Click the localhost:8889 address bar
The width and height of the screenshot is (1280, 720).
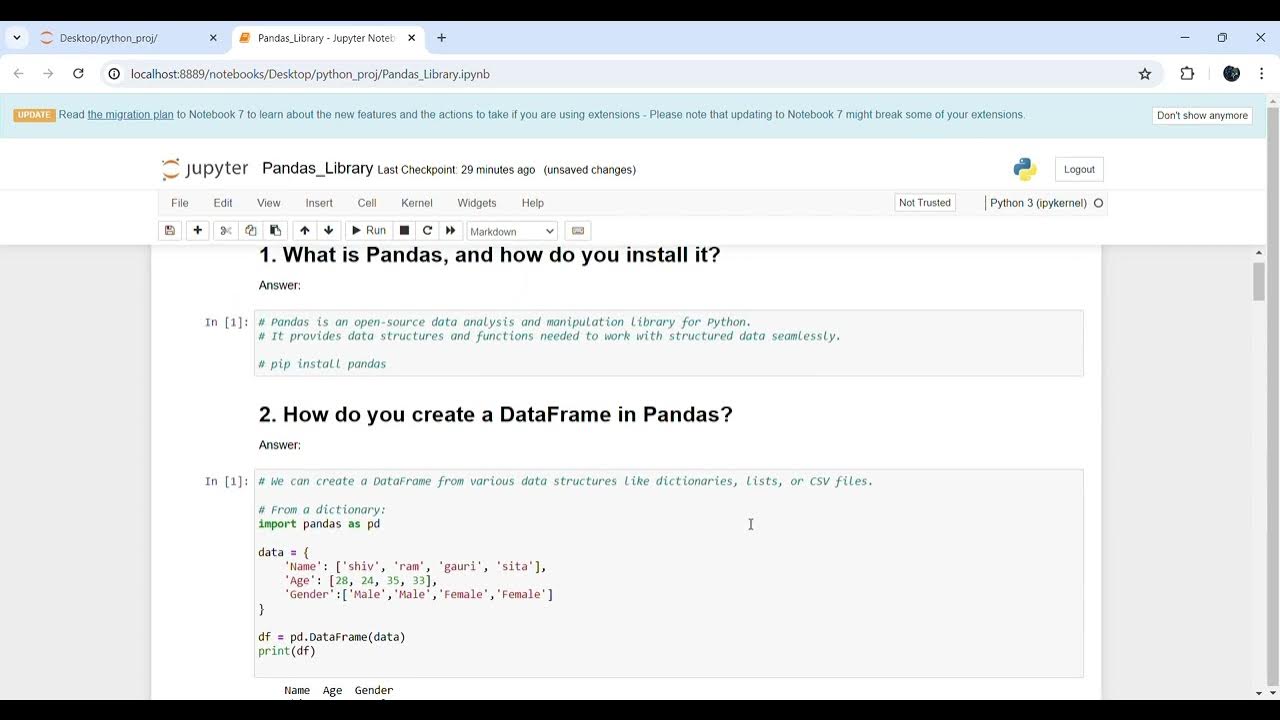tap(630, 74)
